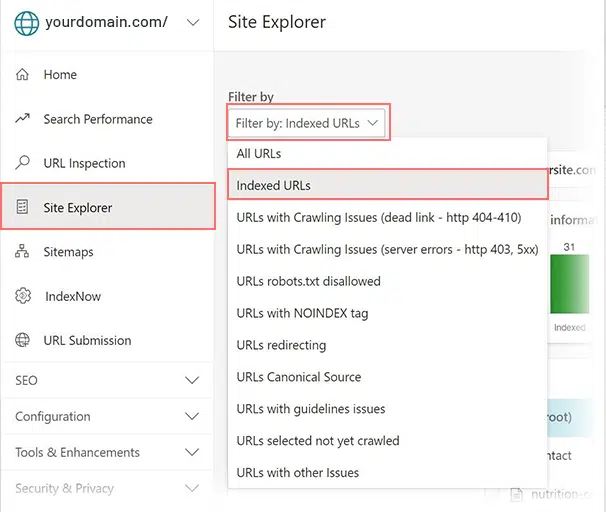
Task: Select URLs with Crawling Issues dead link option
Action: tap(388, 218)
